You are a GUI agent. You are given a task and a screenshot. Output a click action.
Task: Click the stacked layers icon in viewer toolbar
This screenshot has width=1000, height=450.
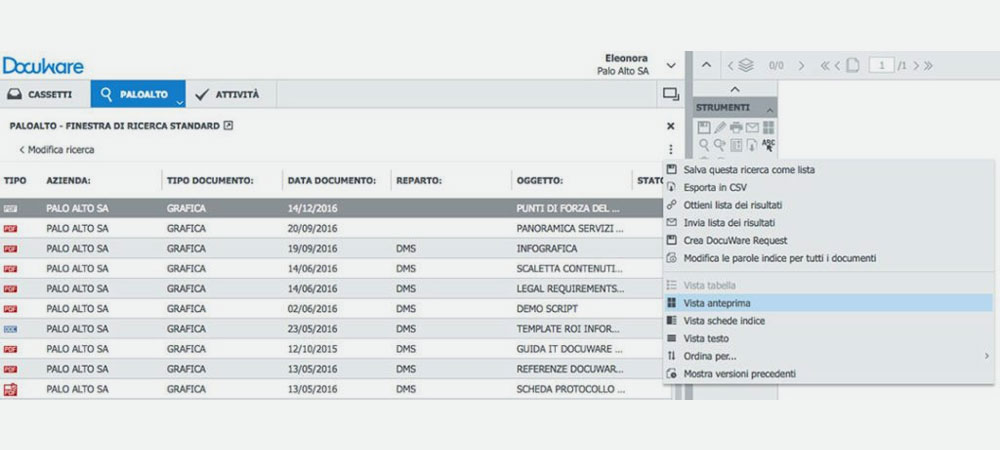746,65
